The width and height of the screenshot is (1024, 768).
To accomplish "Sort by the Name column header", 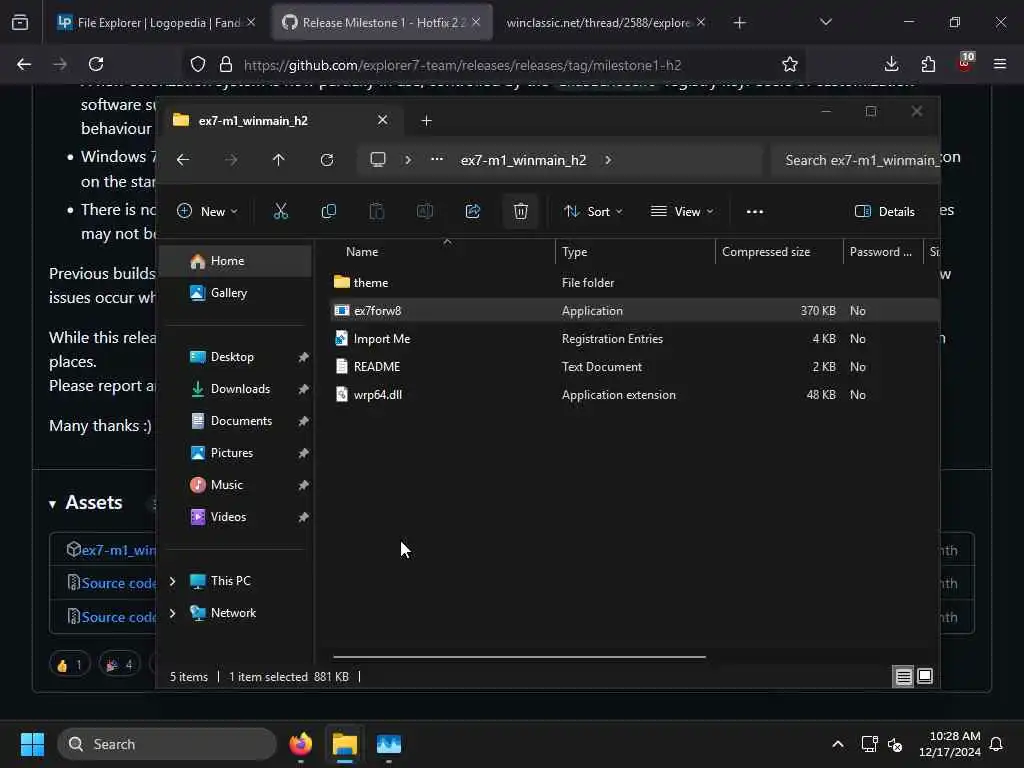I will (x=441, y=251).
